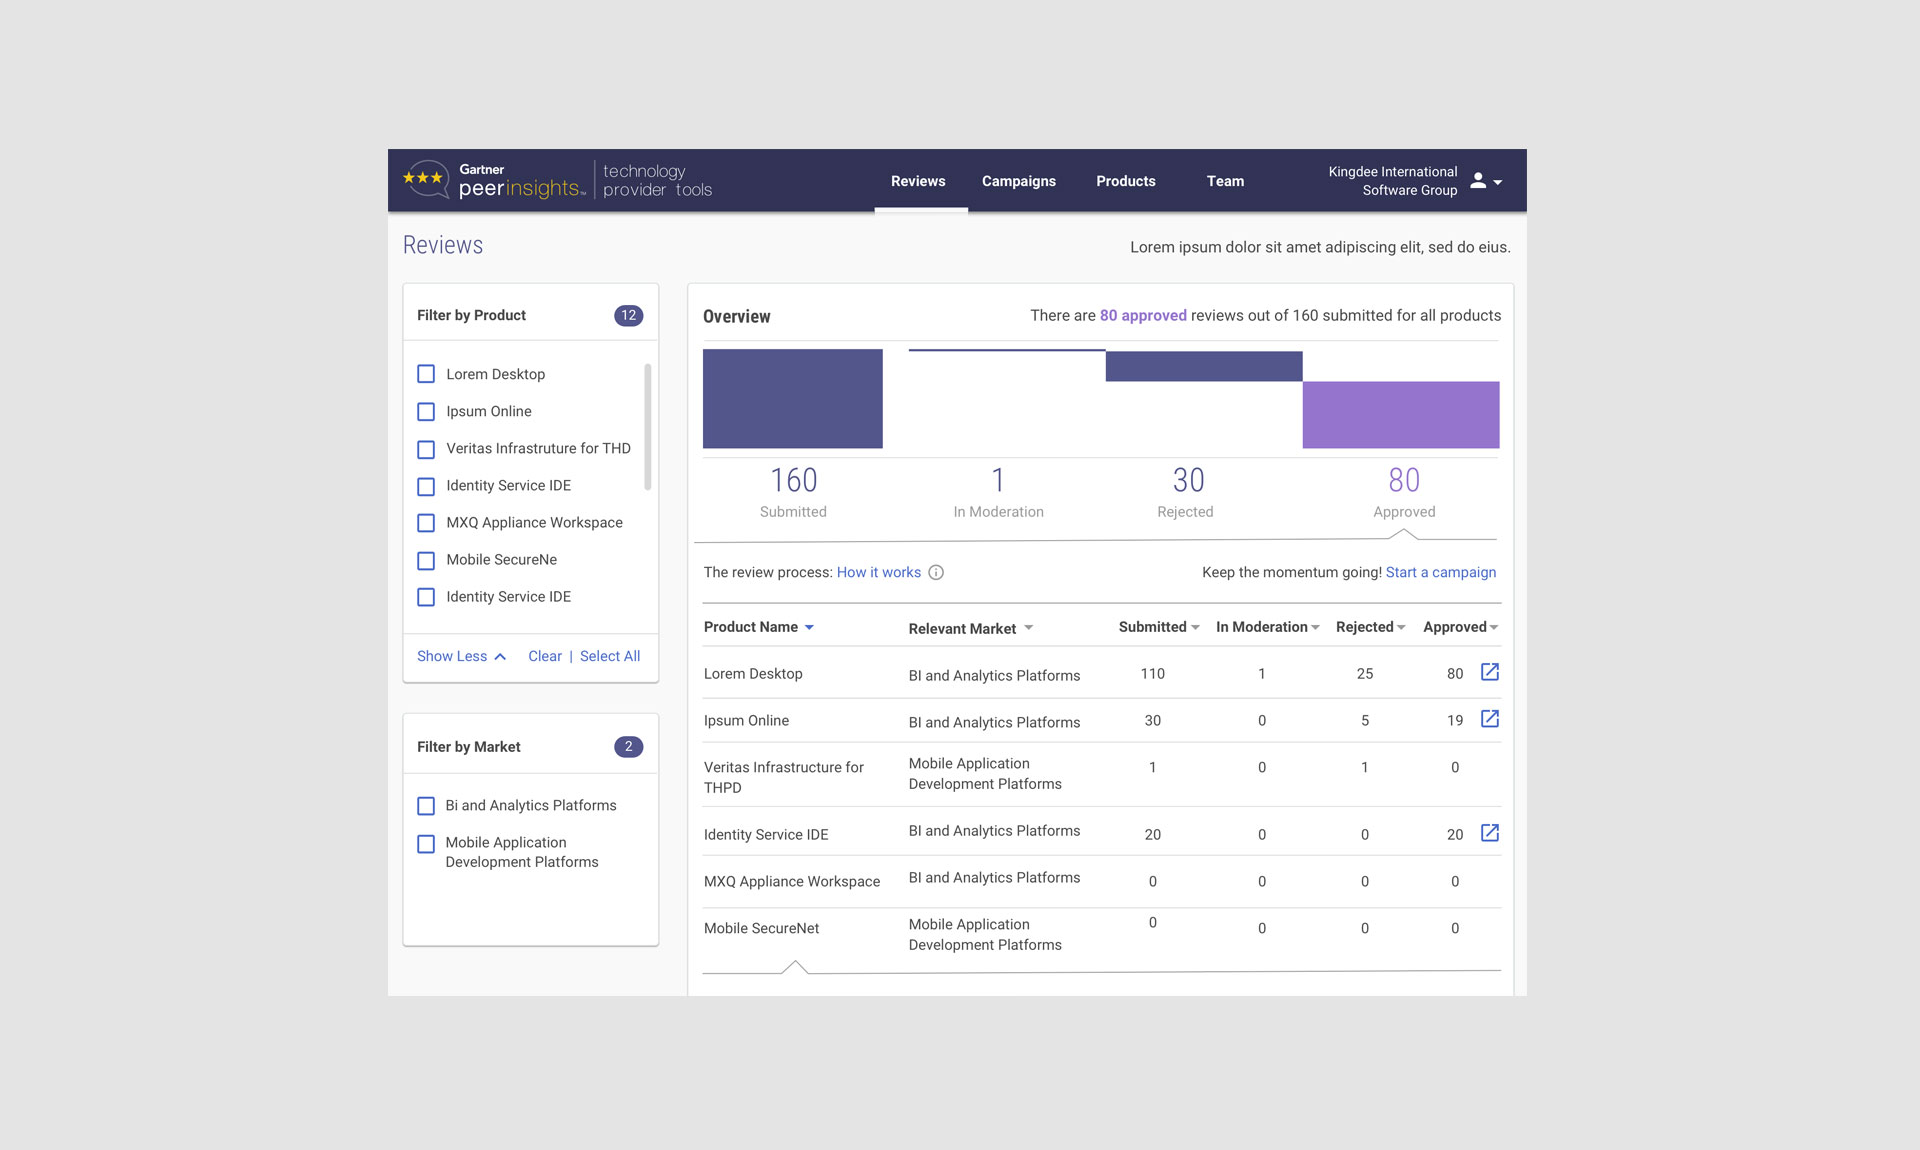Click the Filter by Market count badge
1920x1150 pixels.
pos(628,747)
